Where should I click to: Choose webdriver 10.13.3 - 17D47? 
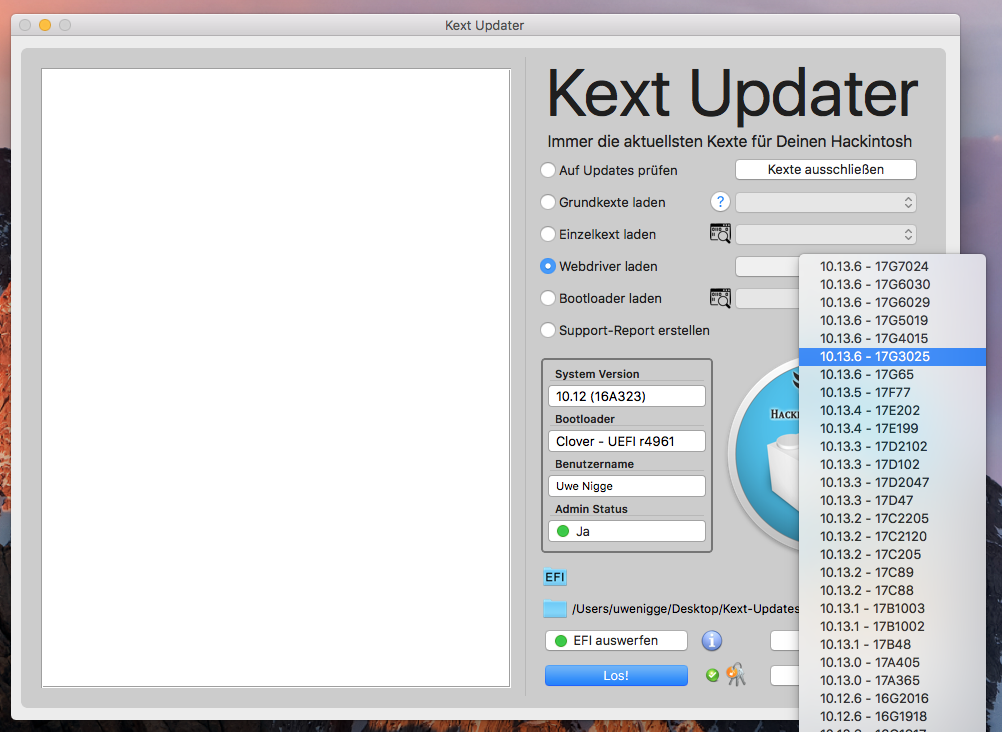[x=892, y=501]
